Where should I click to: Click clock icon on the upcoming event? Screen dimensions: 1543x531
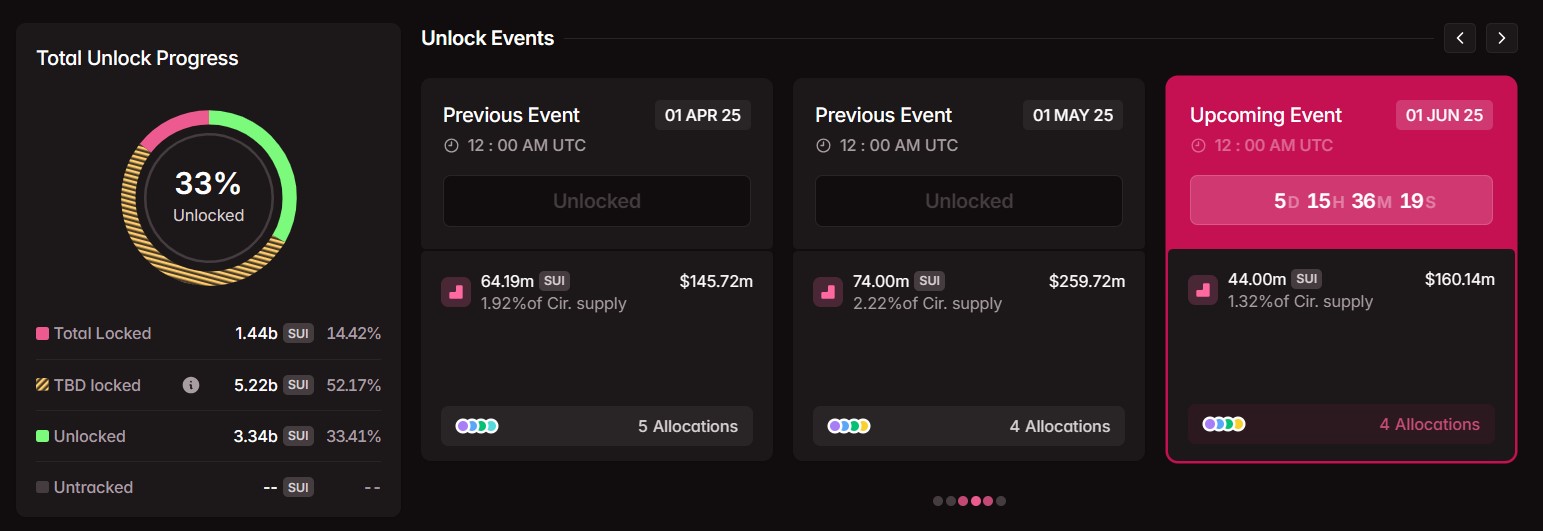pos(1198,145)
